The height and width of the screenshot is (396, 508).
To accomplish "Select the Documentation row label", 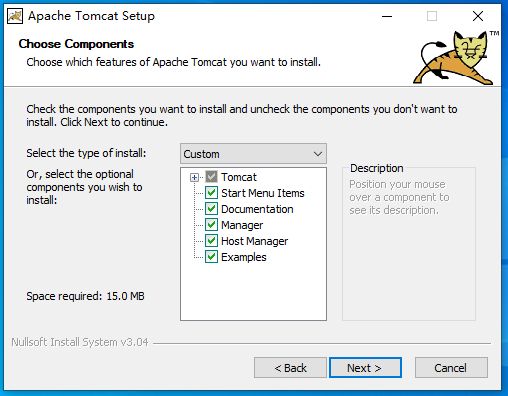I will click(x=257, y=209).
